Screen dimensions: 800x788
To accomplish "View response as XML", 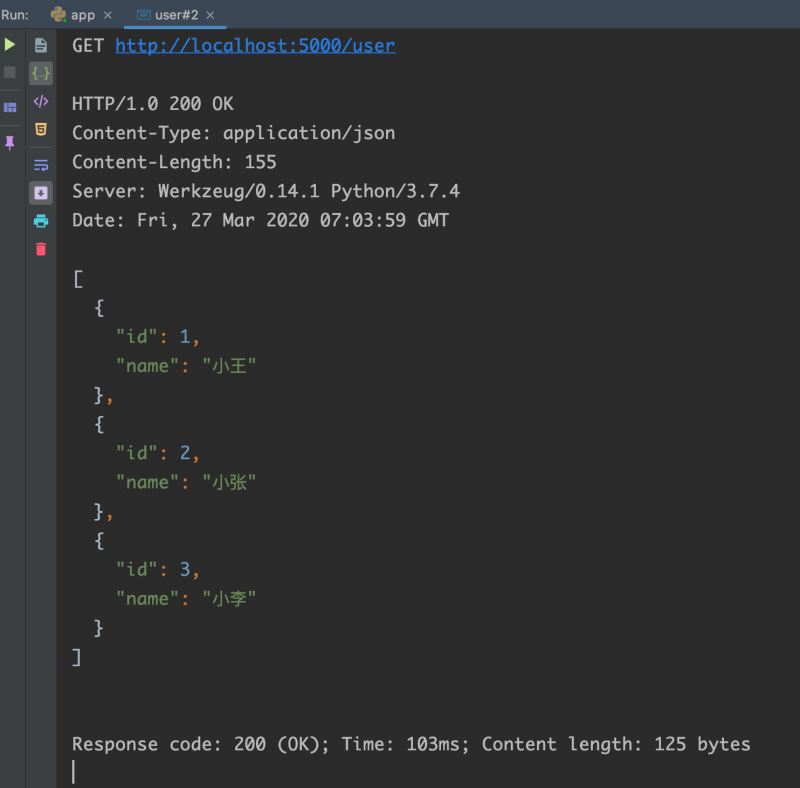I will [41, 102].
